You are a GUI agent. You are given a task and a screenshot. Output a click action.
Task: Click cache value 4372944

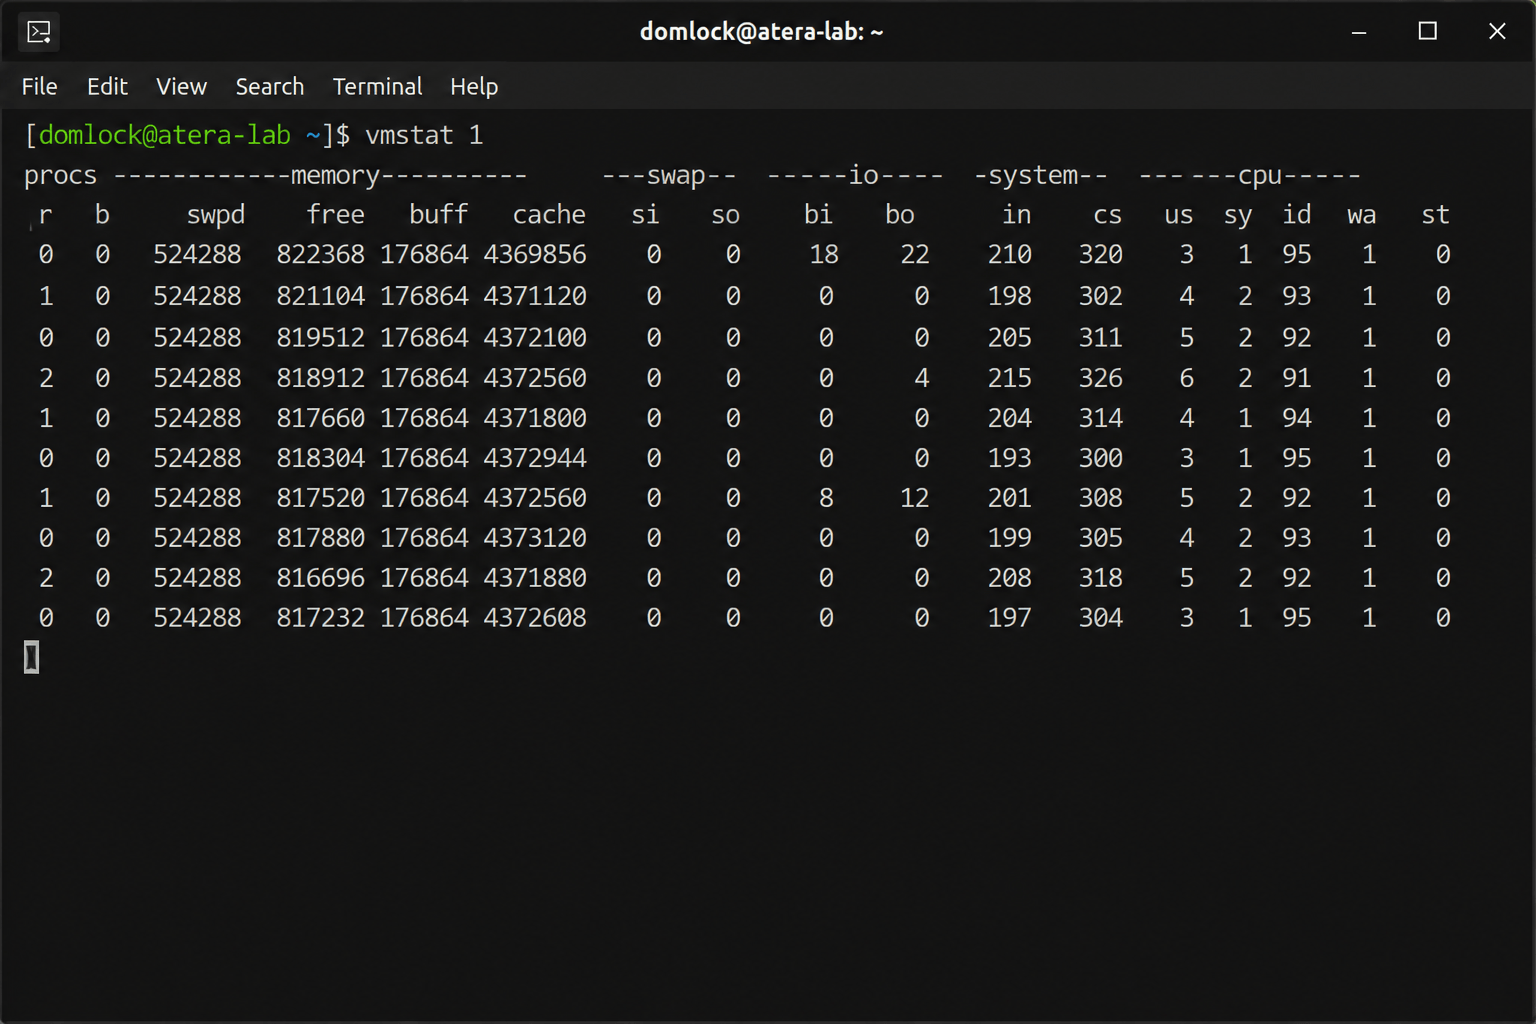pyautogui.click(x=535, y=458)
